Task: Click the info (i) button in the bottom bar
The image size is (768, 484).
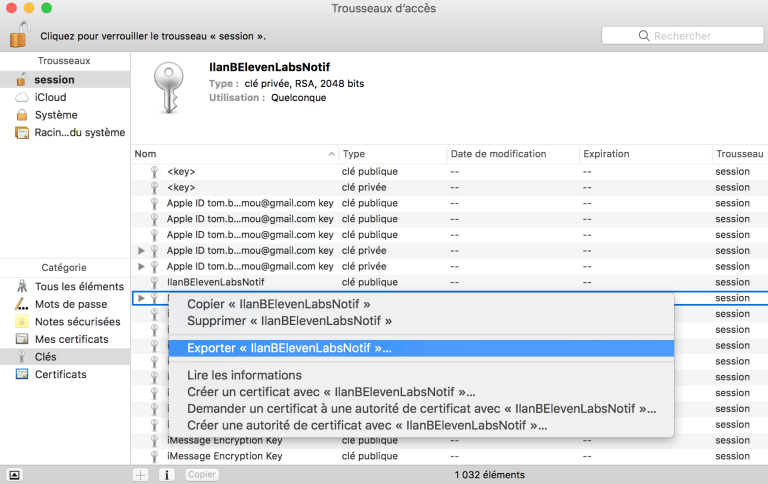Action: [x=168, y=475]
